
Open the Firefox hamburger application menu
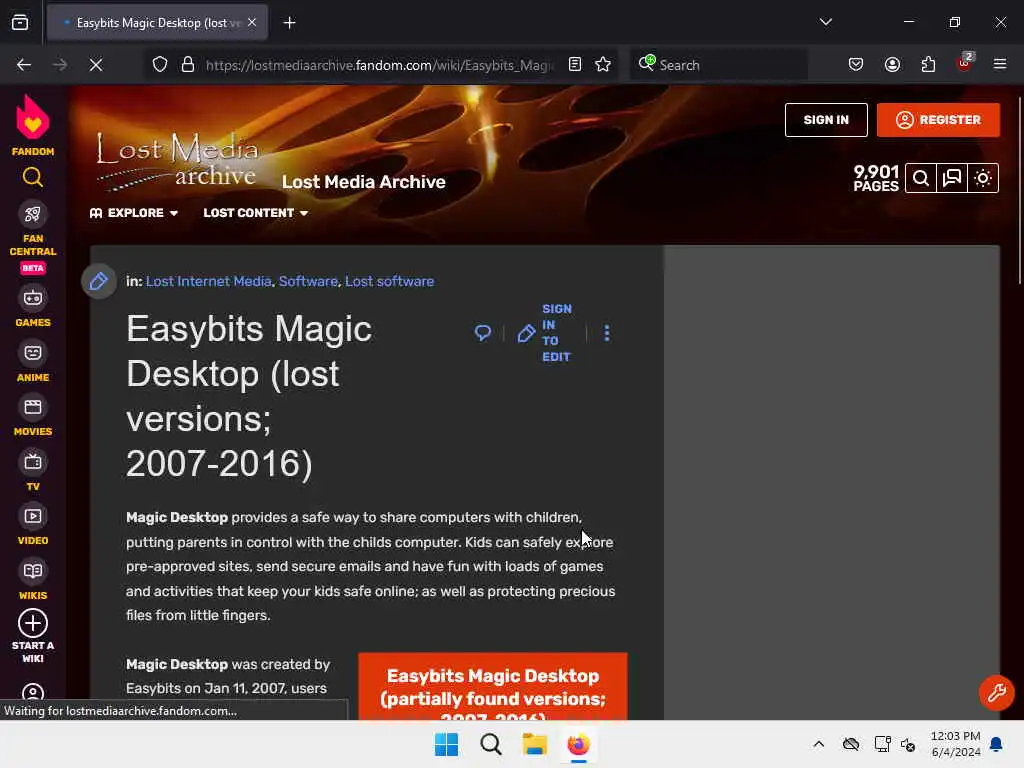(1000, 65)
